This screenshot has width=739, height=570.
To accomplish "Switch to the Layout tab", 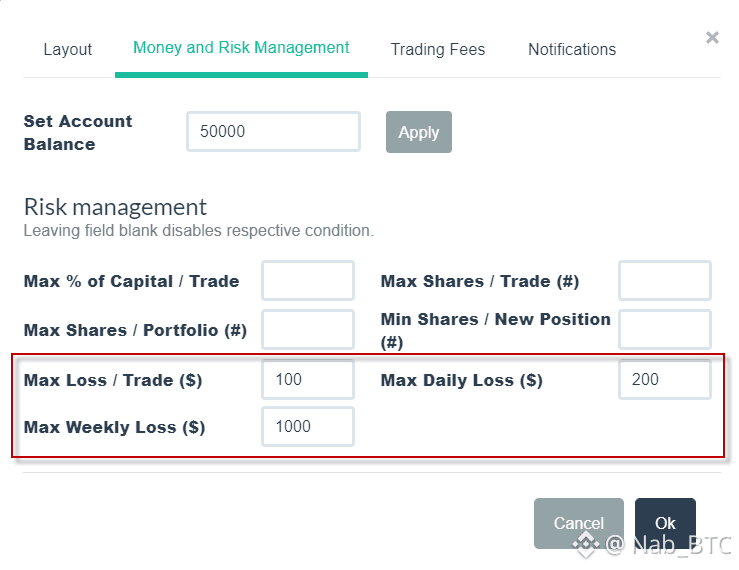I will point(67,49).
